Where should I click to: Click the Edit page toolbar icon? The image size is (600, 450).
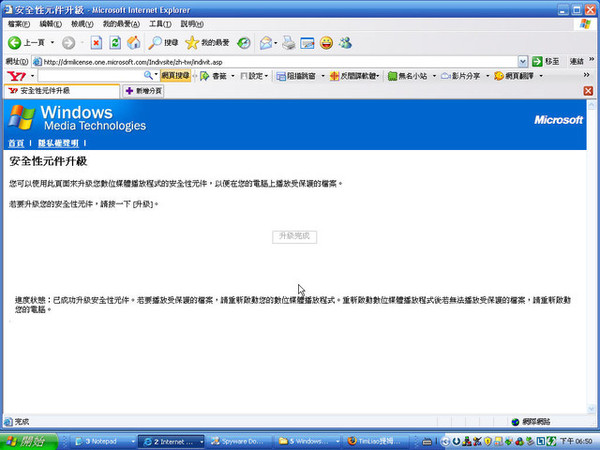pos(307,43)
